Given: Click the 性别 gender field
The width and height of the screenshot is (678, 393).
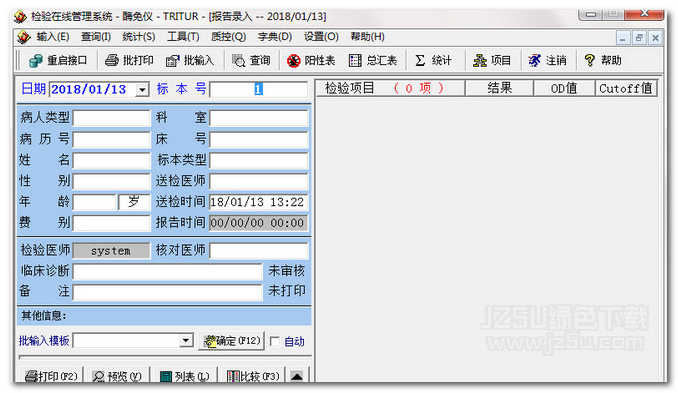Looking at the screenshot, I should tap(112, 181).
